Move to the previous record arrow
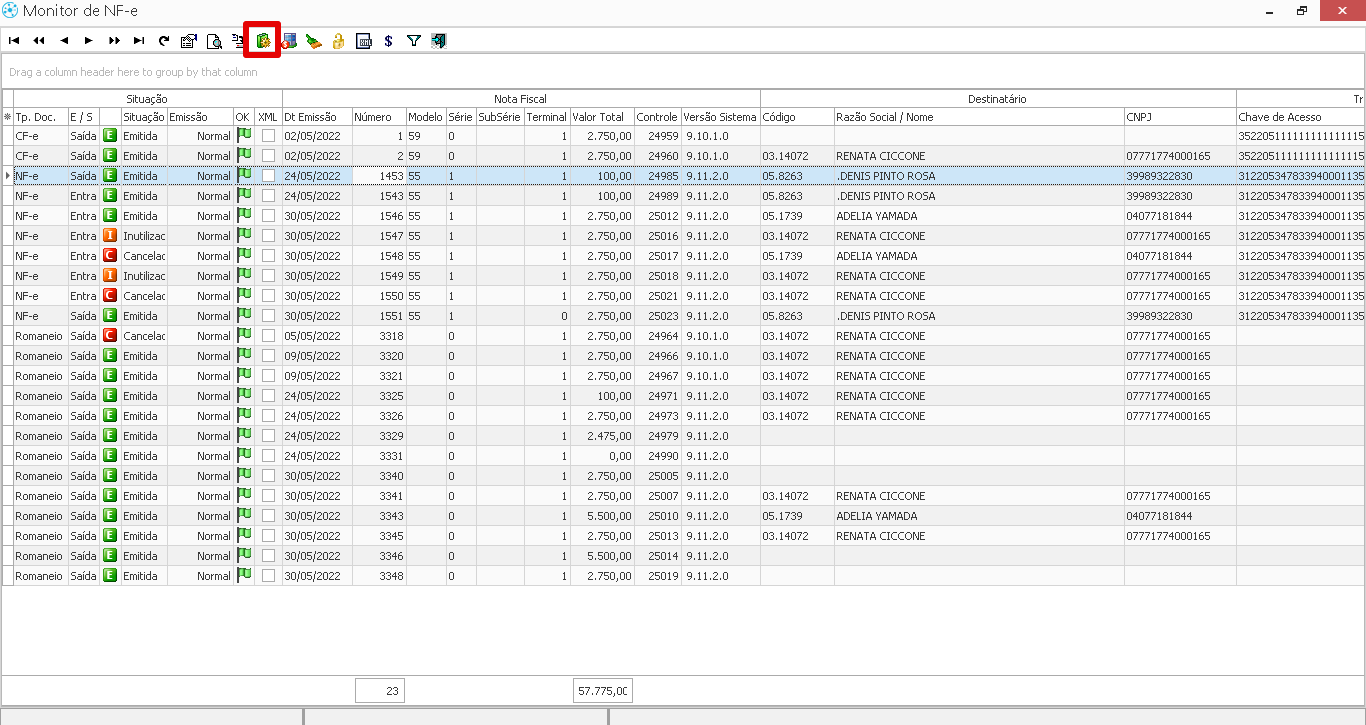Screen dimensions: 1366x725 point(64,41)
